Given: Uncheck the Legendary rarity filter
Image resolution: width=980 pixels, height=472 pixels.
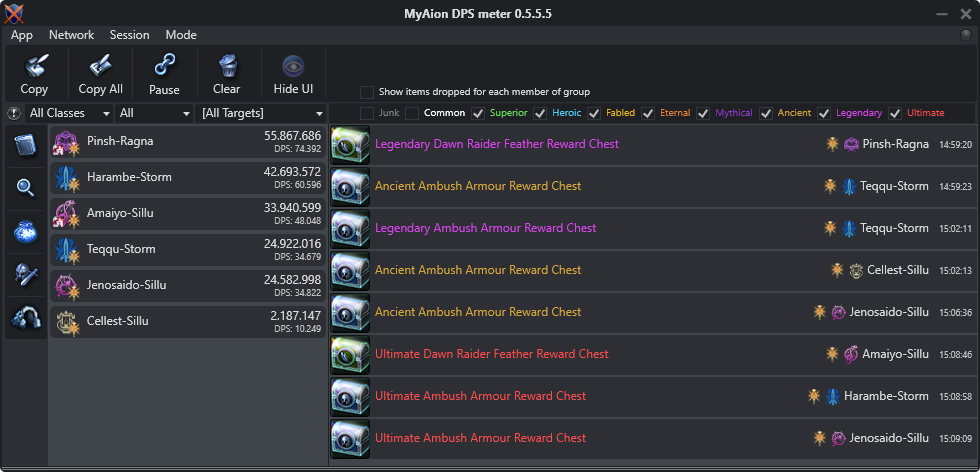Looking at the screenshot, I should [824, 113].
